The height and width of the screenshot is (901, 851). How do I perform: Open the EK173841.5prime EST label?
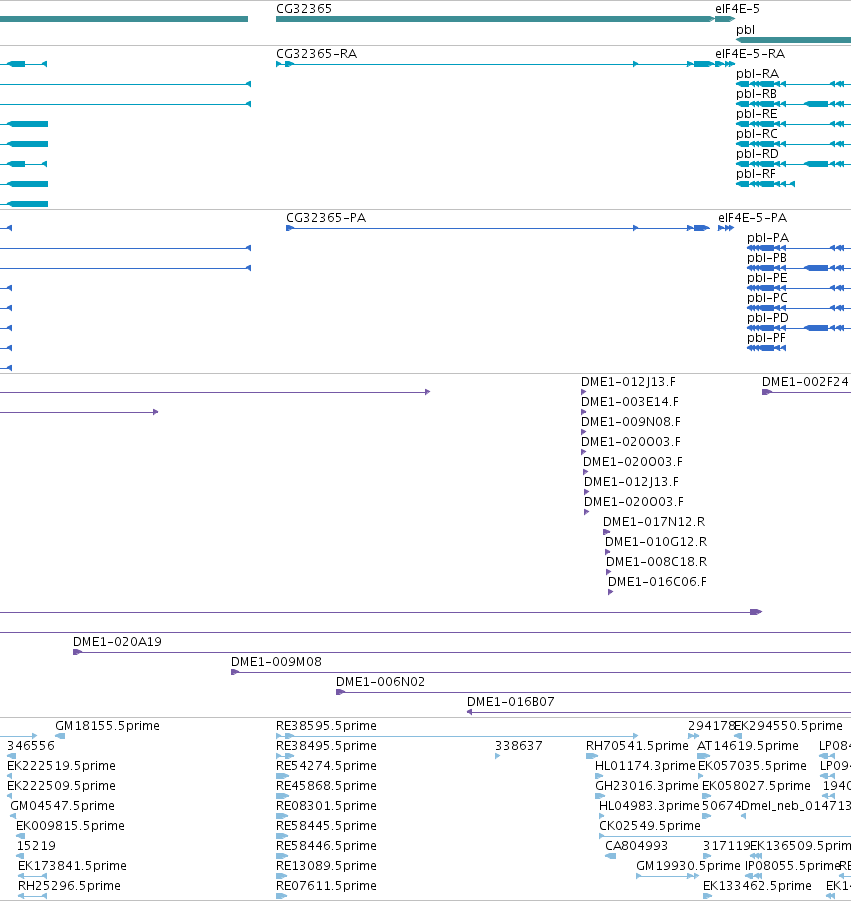[x=72, y=866]
